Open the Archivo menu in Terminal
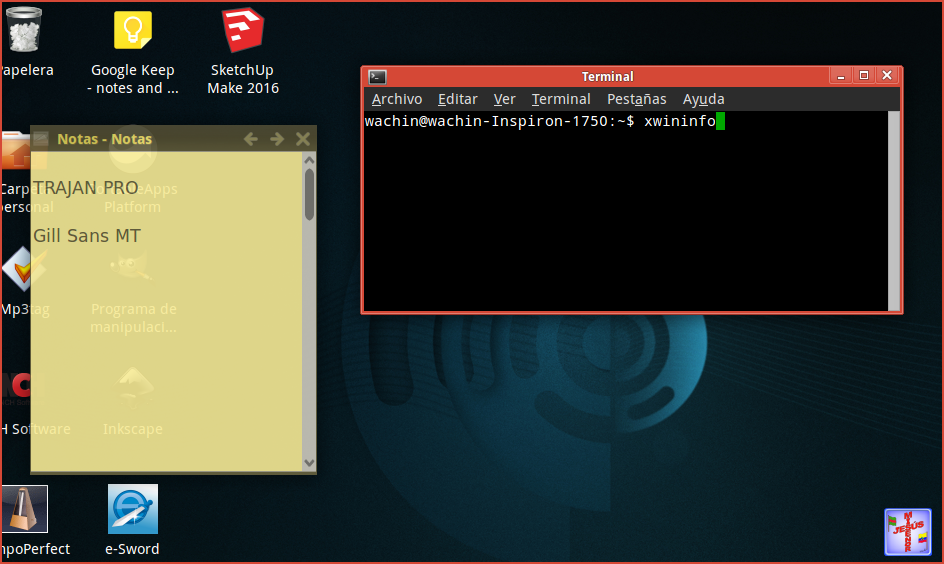This screenshot has width=944, height=564. click(397, 99)
